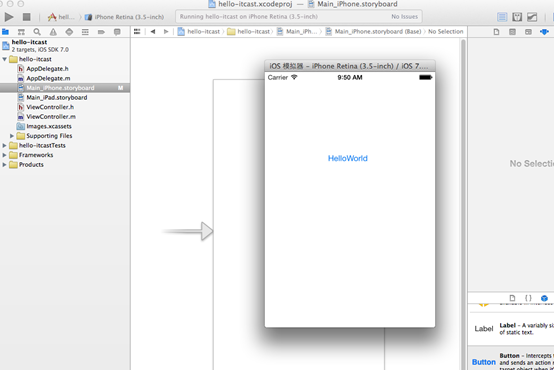Viewport: 554px width, 370px height.
Task: Click the hello-itcast folder breadcrumb
Action: pyautogui.click(x=248, y=31)
